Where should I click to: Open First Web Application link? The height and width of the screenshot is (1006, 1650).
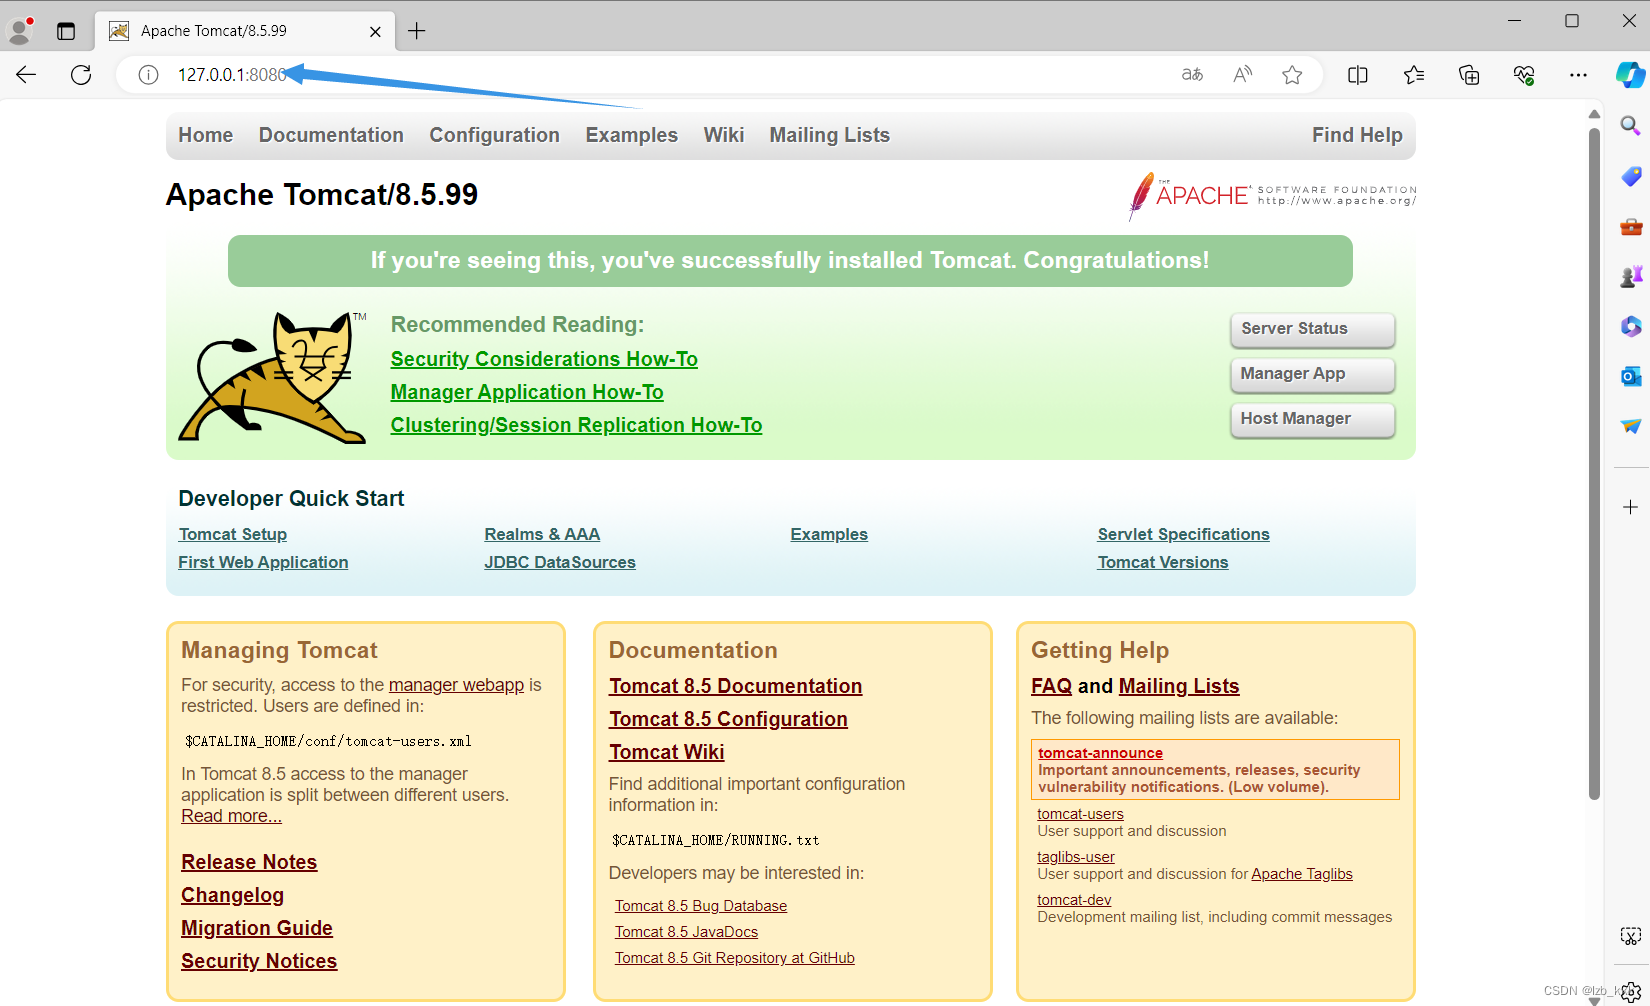263,562
